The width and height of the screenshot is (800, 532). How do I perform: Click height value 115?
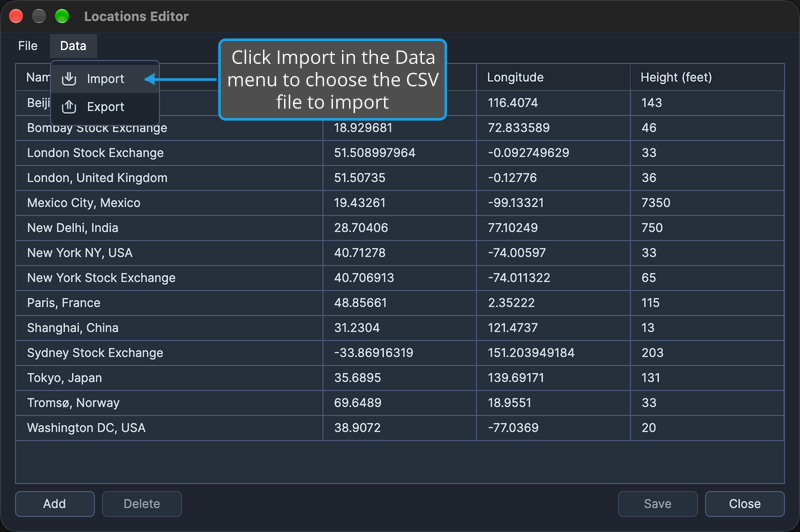(x=651, y=303)
